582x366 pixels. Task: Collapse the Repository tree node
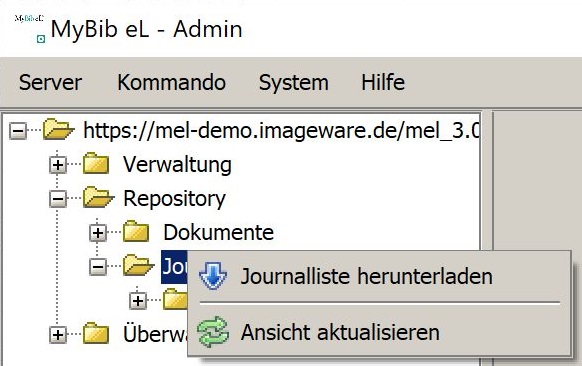(x=58, y=199)
